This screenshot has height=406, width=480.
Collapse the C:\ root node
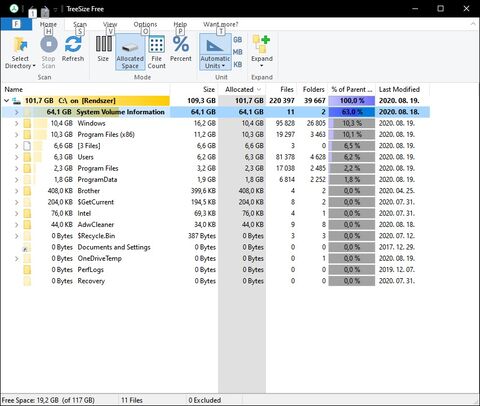(x=6, y=100)
